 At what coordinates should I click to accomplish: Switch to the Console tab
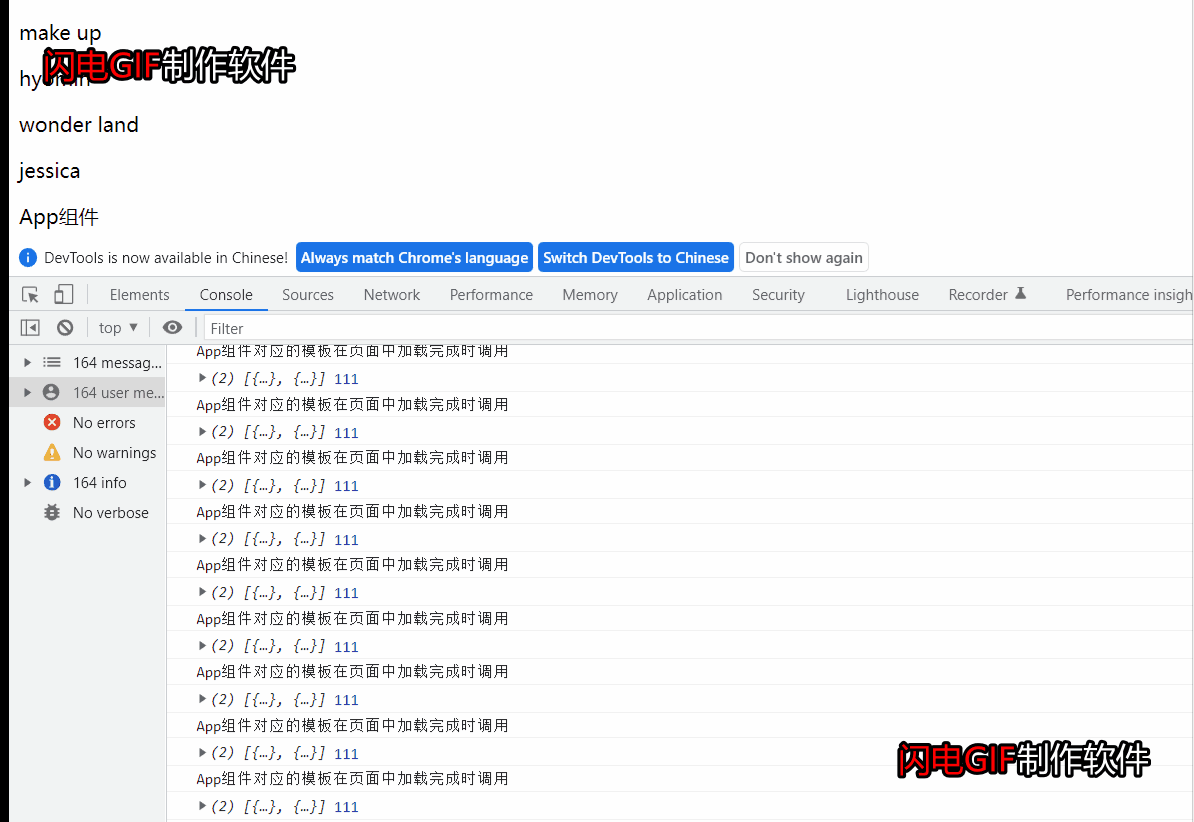[x=226, y=295]
